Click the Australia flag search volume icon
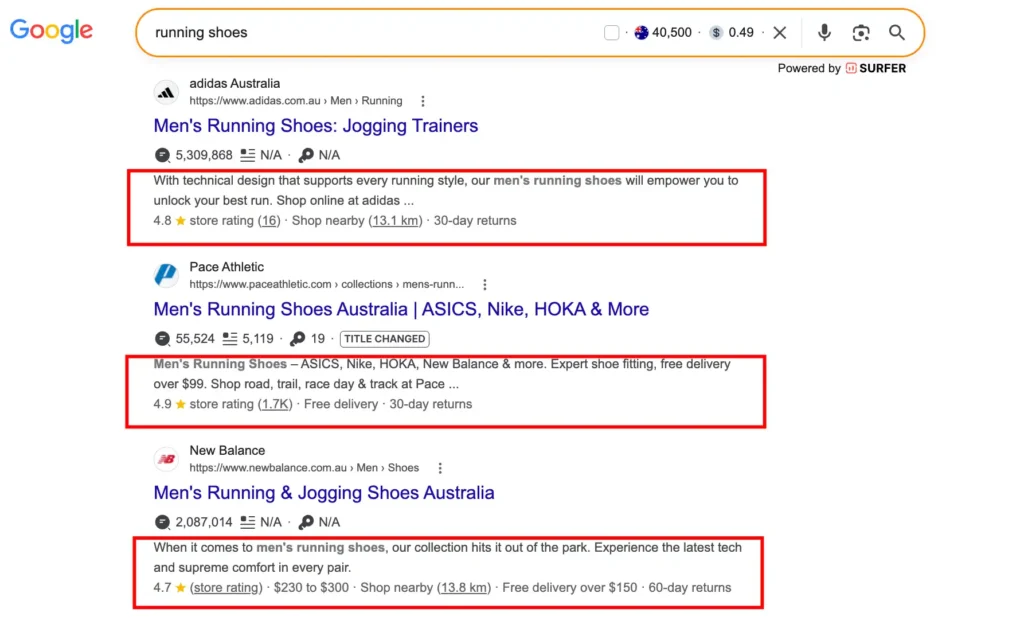 pyautogui.click(x=641, y=33)
